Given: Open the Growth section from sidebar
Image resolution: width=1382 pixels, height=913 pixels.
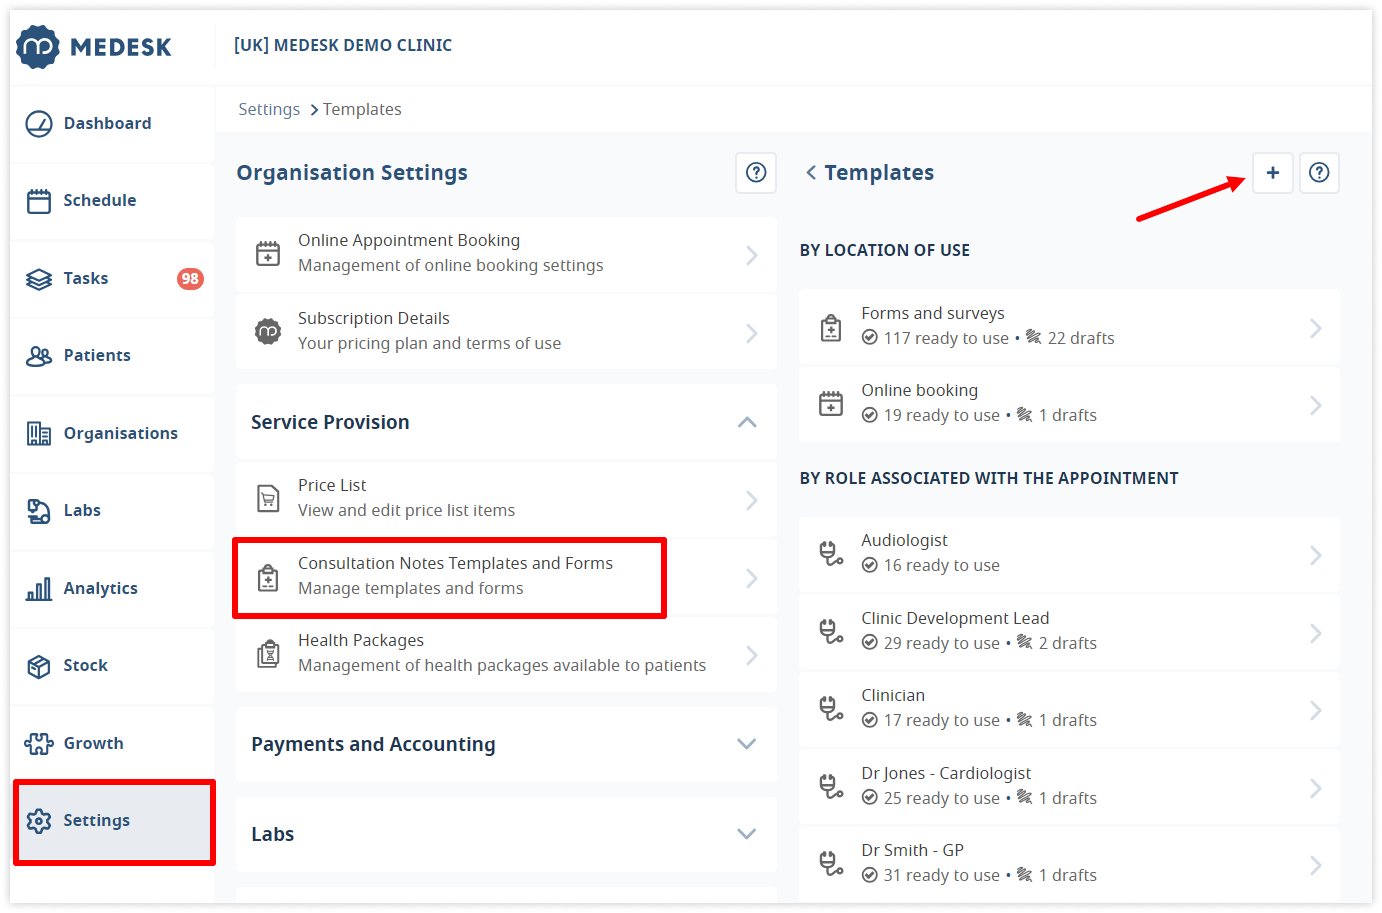Looking at the screenshot, I should coord(93,743).
